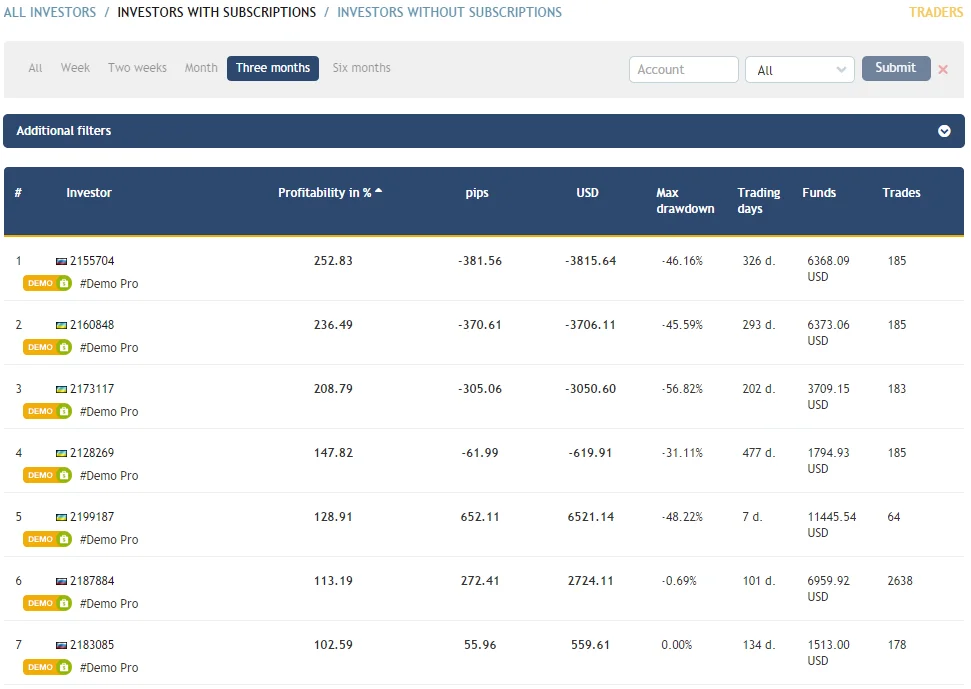
Task: Go to TRADERS link
Action: pyautogui.click(x=936, y=12)
